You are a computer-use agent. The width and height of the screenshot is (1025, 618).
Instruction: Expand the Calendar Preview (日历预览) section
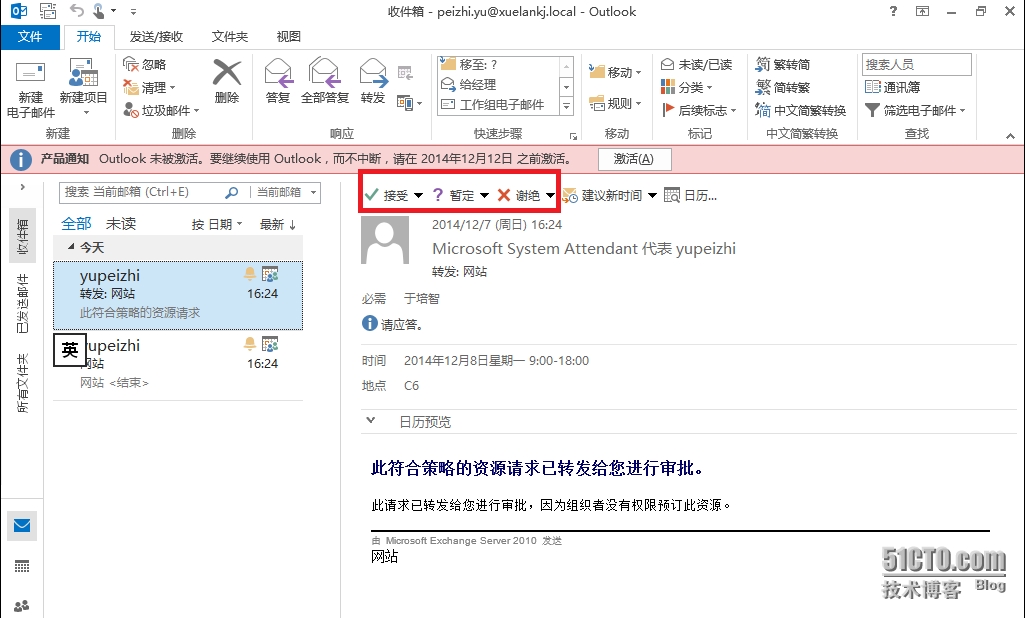point(371,421)
